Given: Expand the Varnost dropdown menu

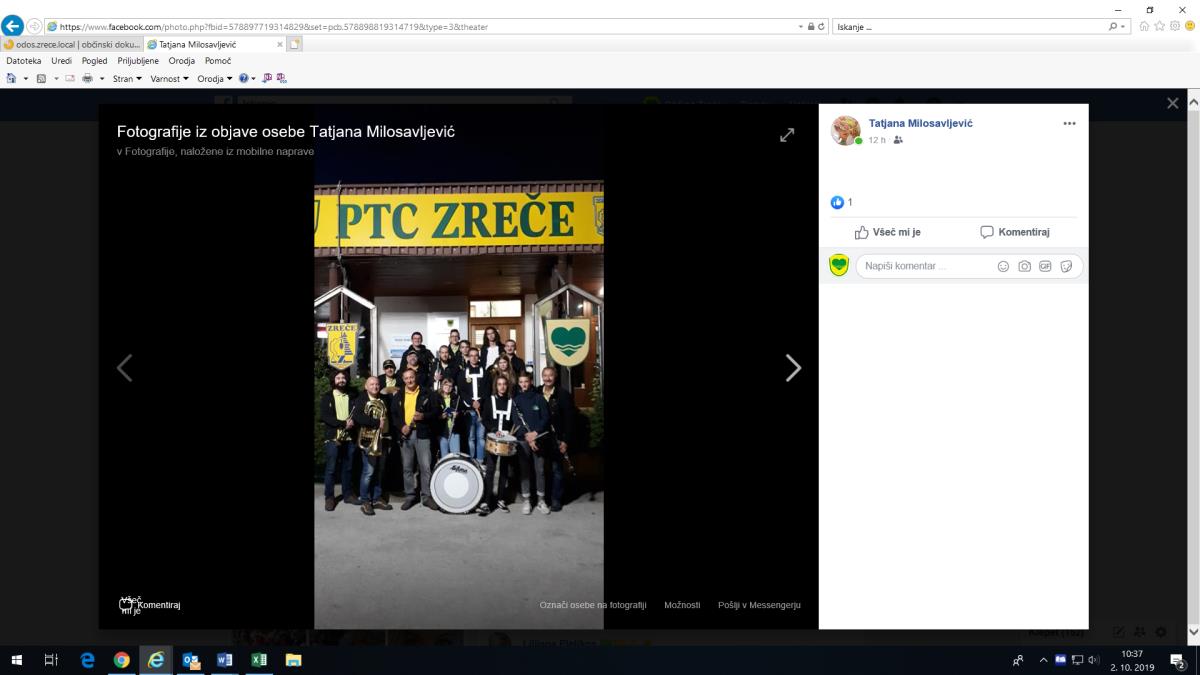Looking at the screenshot, I should [x=169, y=78].
